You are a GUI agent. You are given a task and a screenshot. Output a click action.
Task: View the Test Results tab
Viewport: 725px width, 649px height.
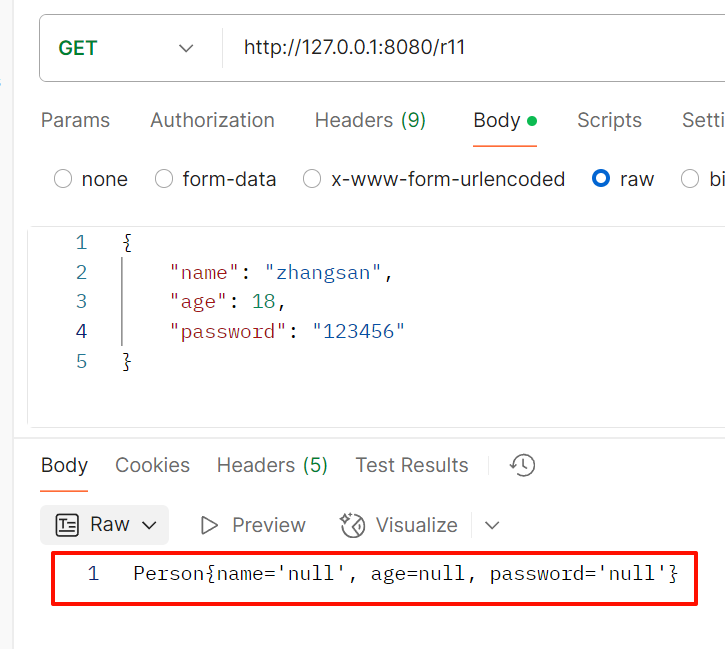coord(412,465)
